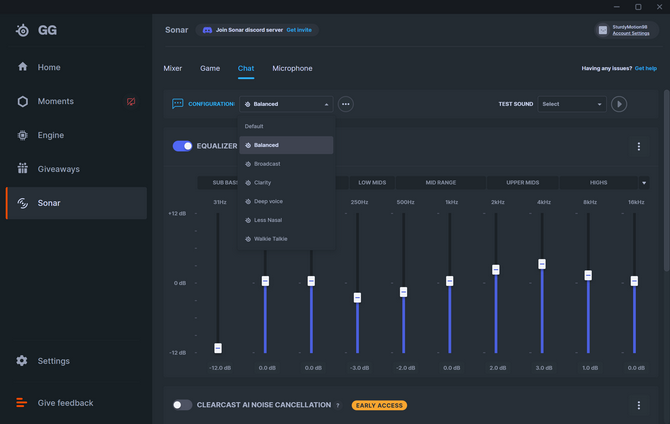Viewport: 670px width, 424px height.
Task: Click the vertical page scrollbar
Action: coord(667,180)
